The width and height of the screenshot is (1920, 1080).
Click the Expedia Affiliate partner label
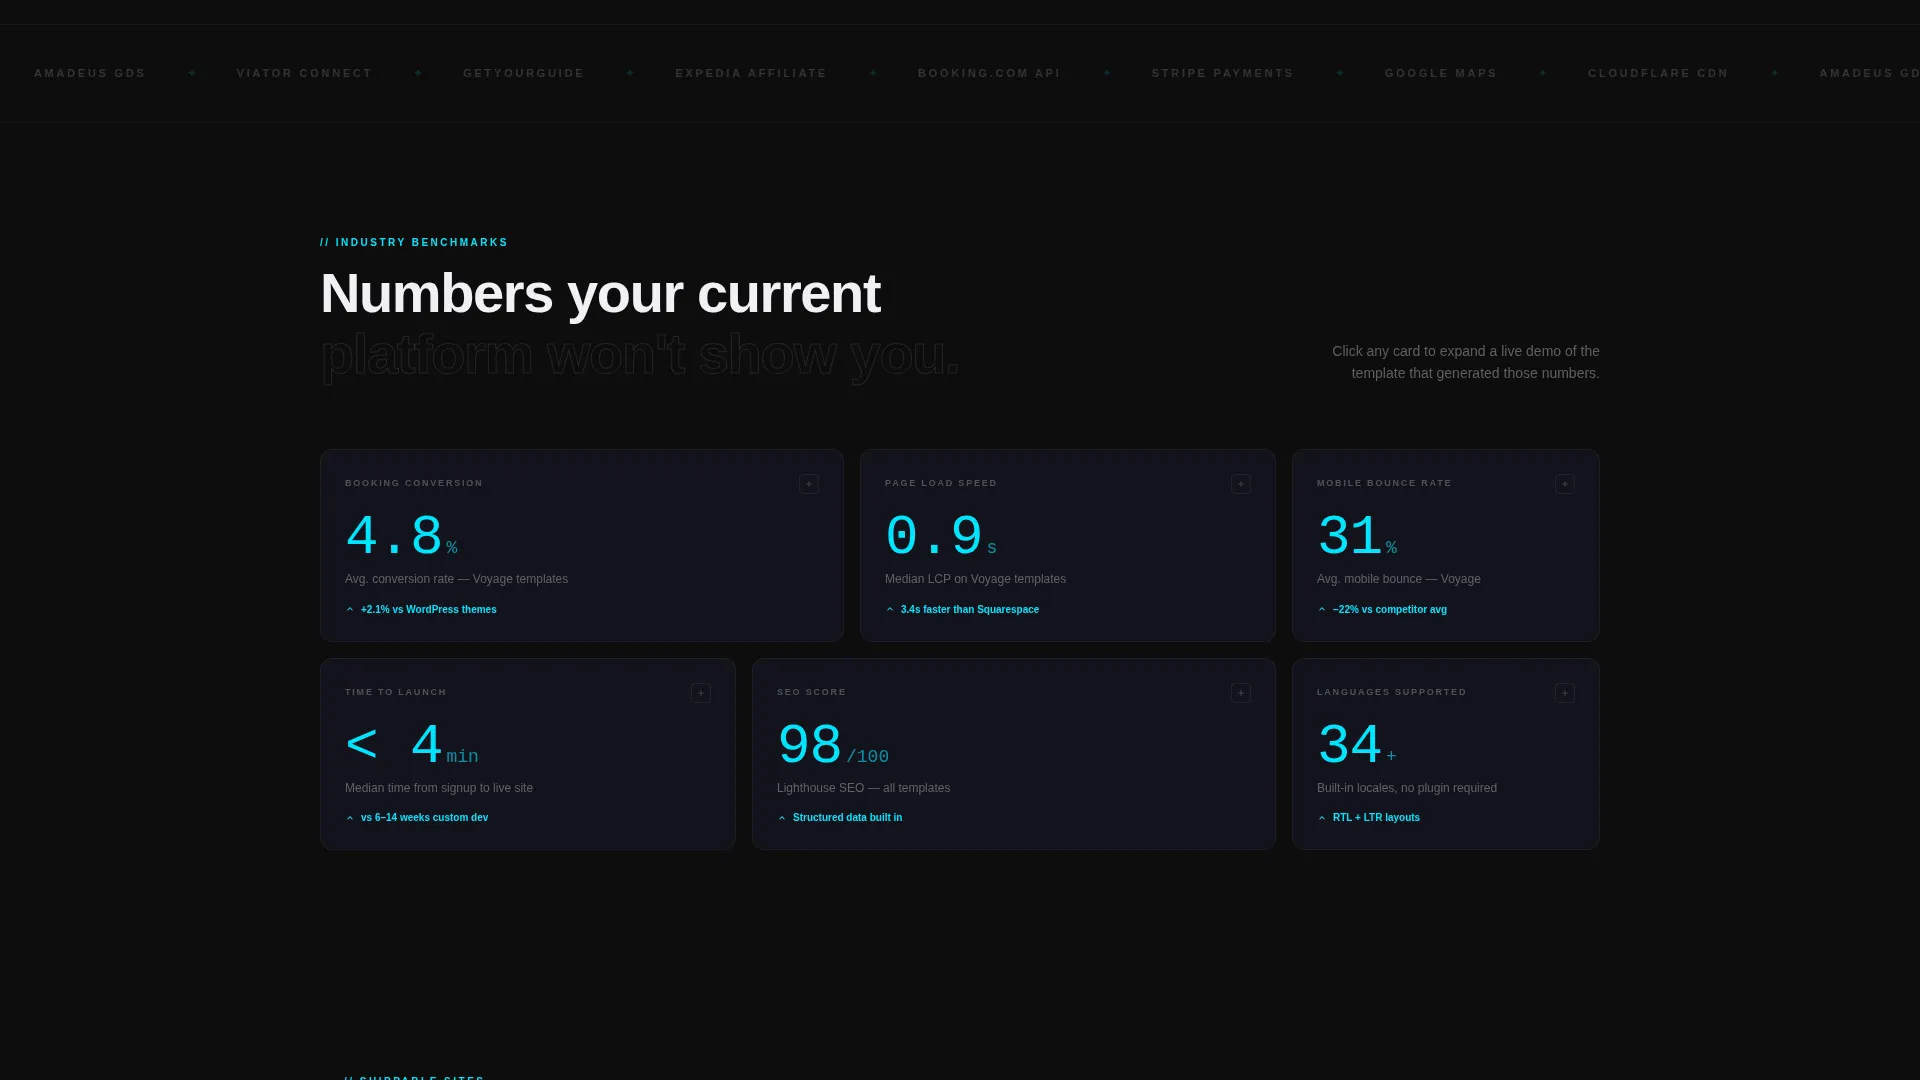coord(751,73)
